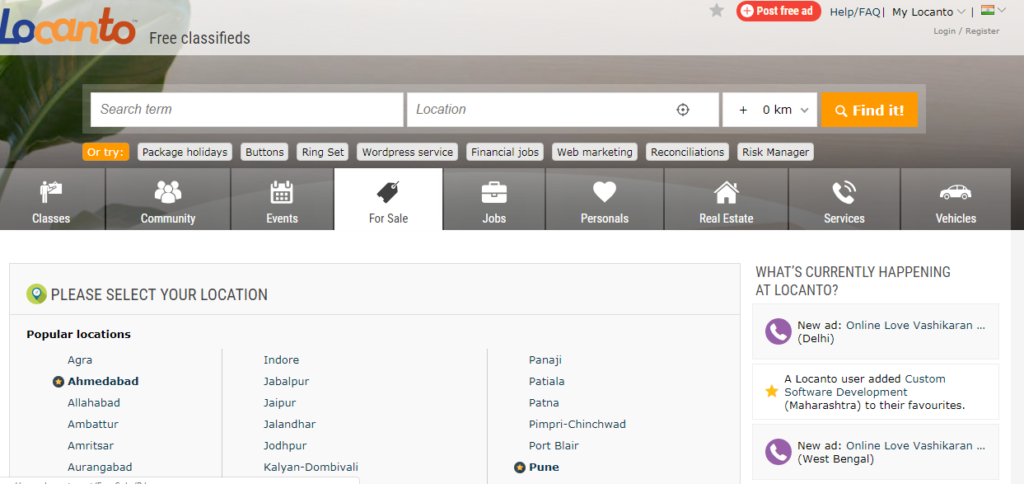Select Jaipur location

coord(280,403)
